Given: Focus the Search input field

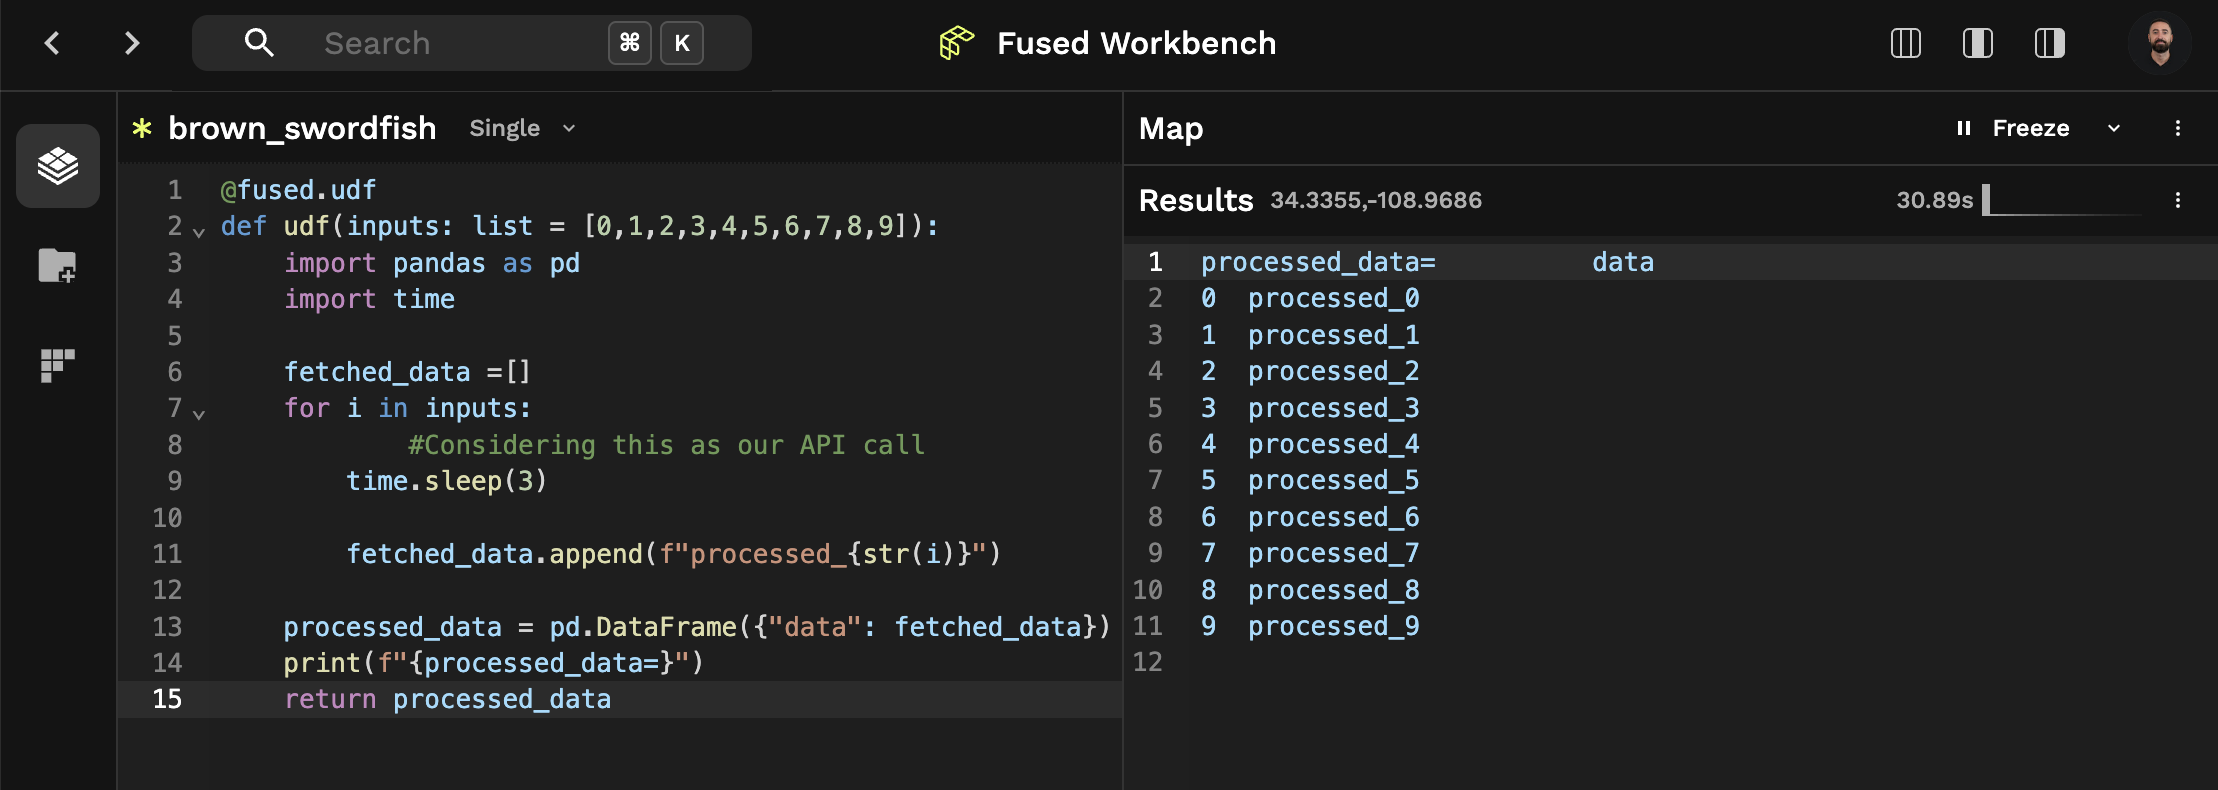Looking at the screenshot, I should pyautogui.click(x=472, y=43).
